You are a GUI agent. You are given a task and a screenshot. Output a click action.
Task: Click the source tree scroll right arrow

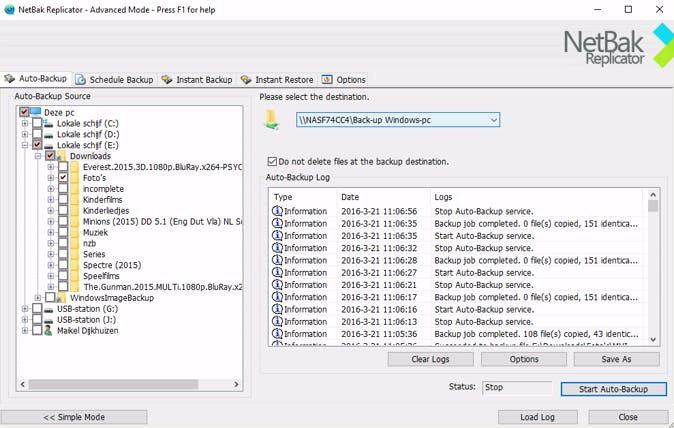[236, 384]
